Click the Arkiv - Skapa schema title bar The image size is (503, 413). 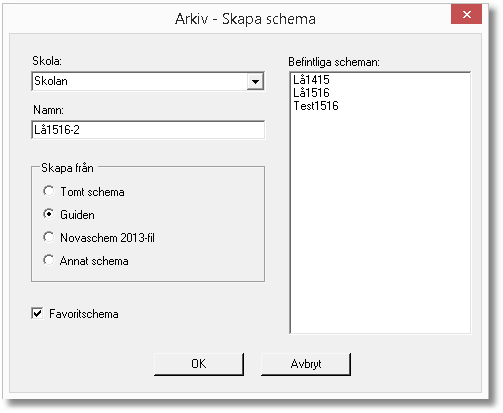[245, 19]
